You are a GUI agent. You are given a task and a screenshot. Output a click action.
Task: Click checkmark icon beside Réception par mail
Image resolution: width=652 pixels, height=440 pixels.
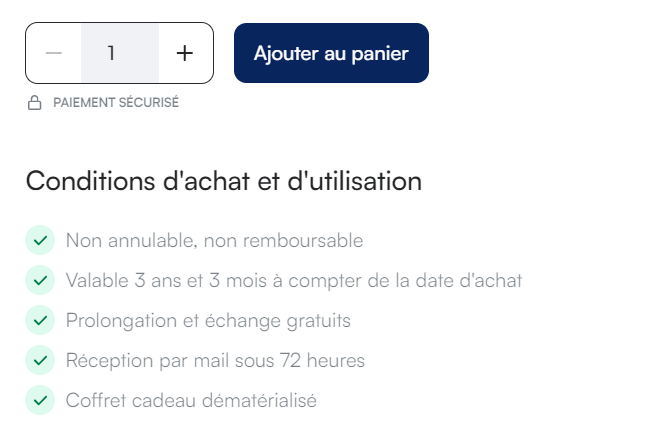pos(40,360)
